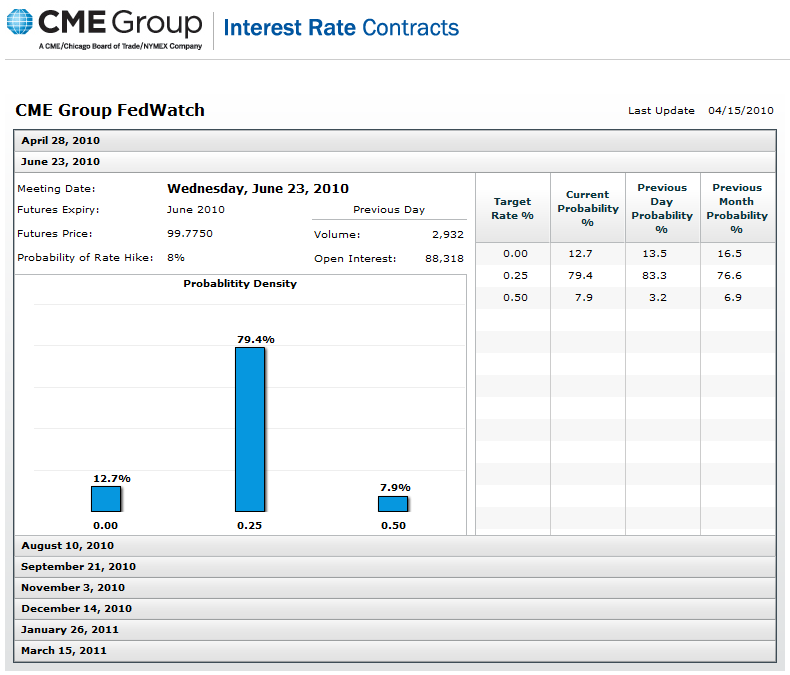Click the futures price value 99.7750
Viewport: 790px width, 675px height.
click(x=190, y=234)
